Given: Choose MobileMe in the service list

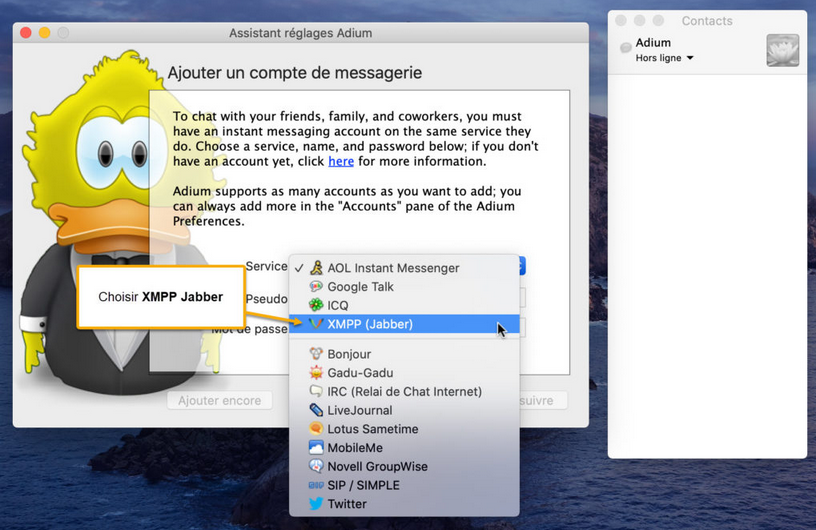Looking at the screenshot, I should pyautogui.click(x=404, y=447).
